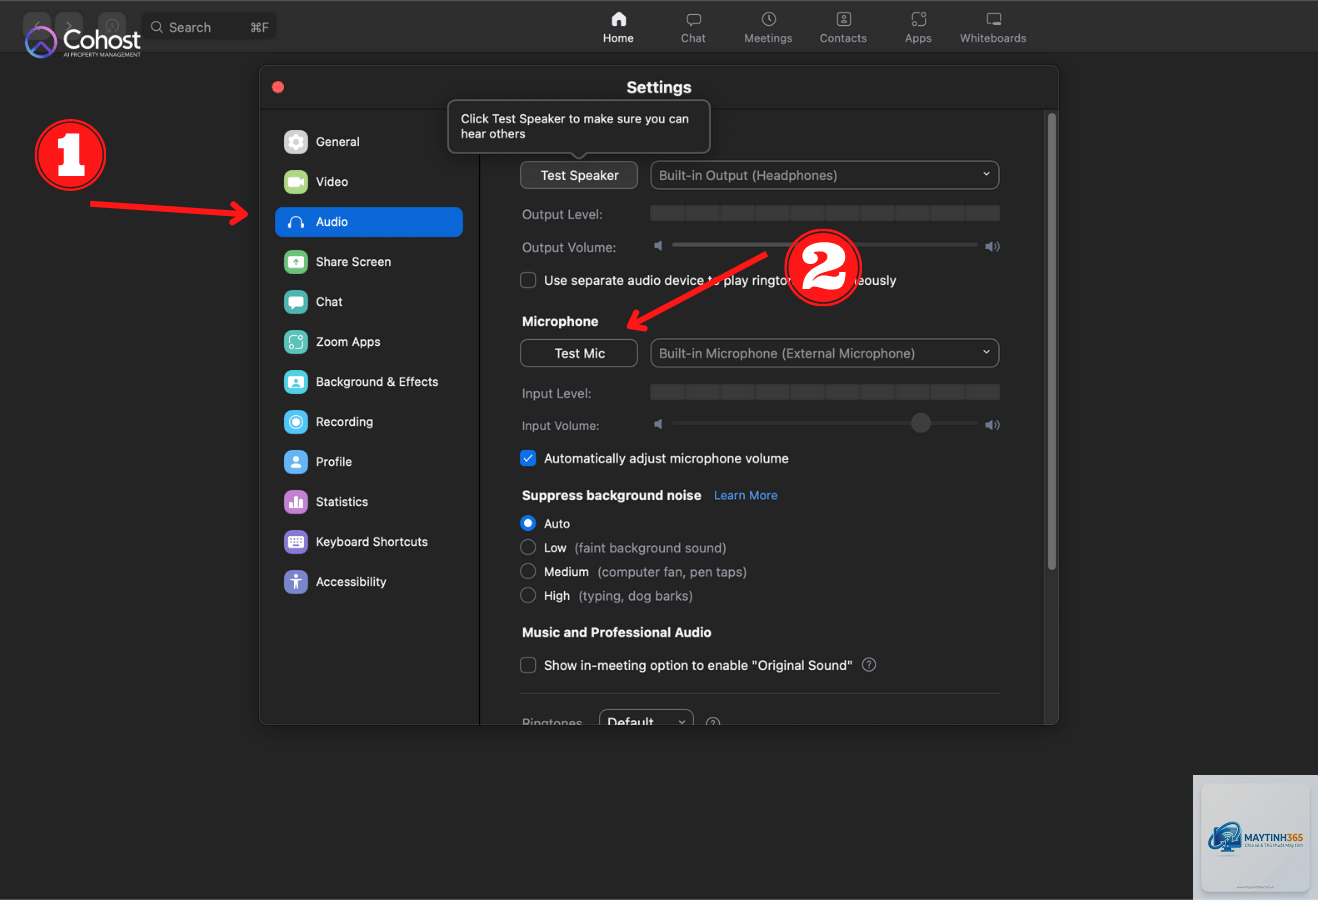The width and height of the screenshot is (1318, 900).
Task: Open General settings icon in sidebar
Action: pos(296,142)
